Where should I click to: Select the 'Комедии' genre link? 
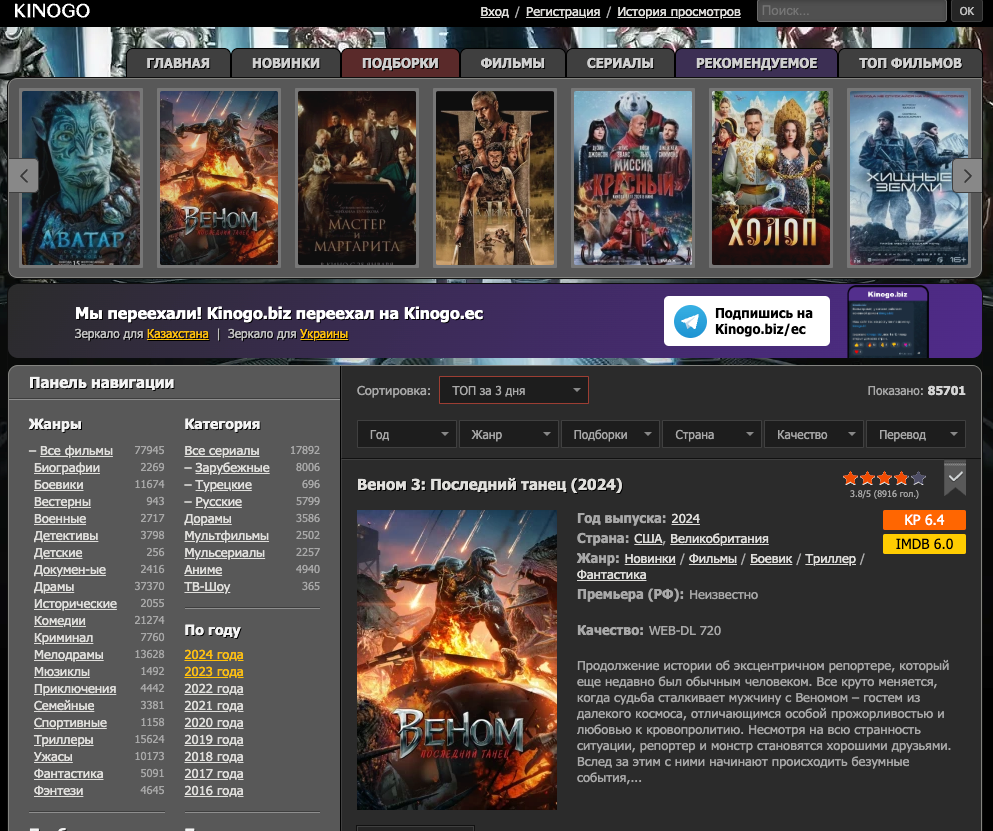click(x=60, y=621)
